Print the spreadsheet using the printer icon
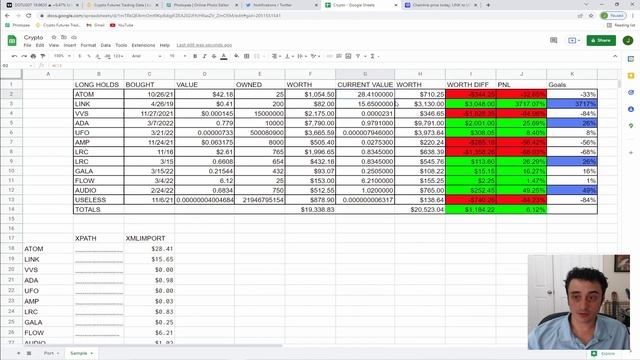 (33, 56)
